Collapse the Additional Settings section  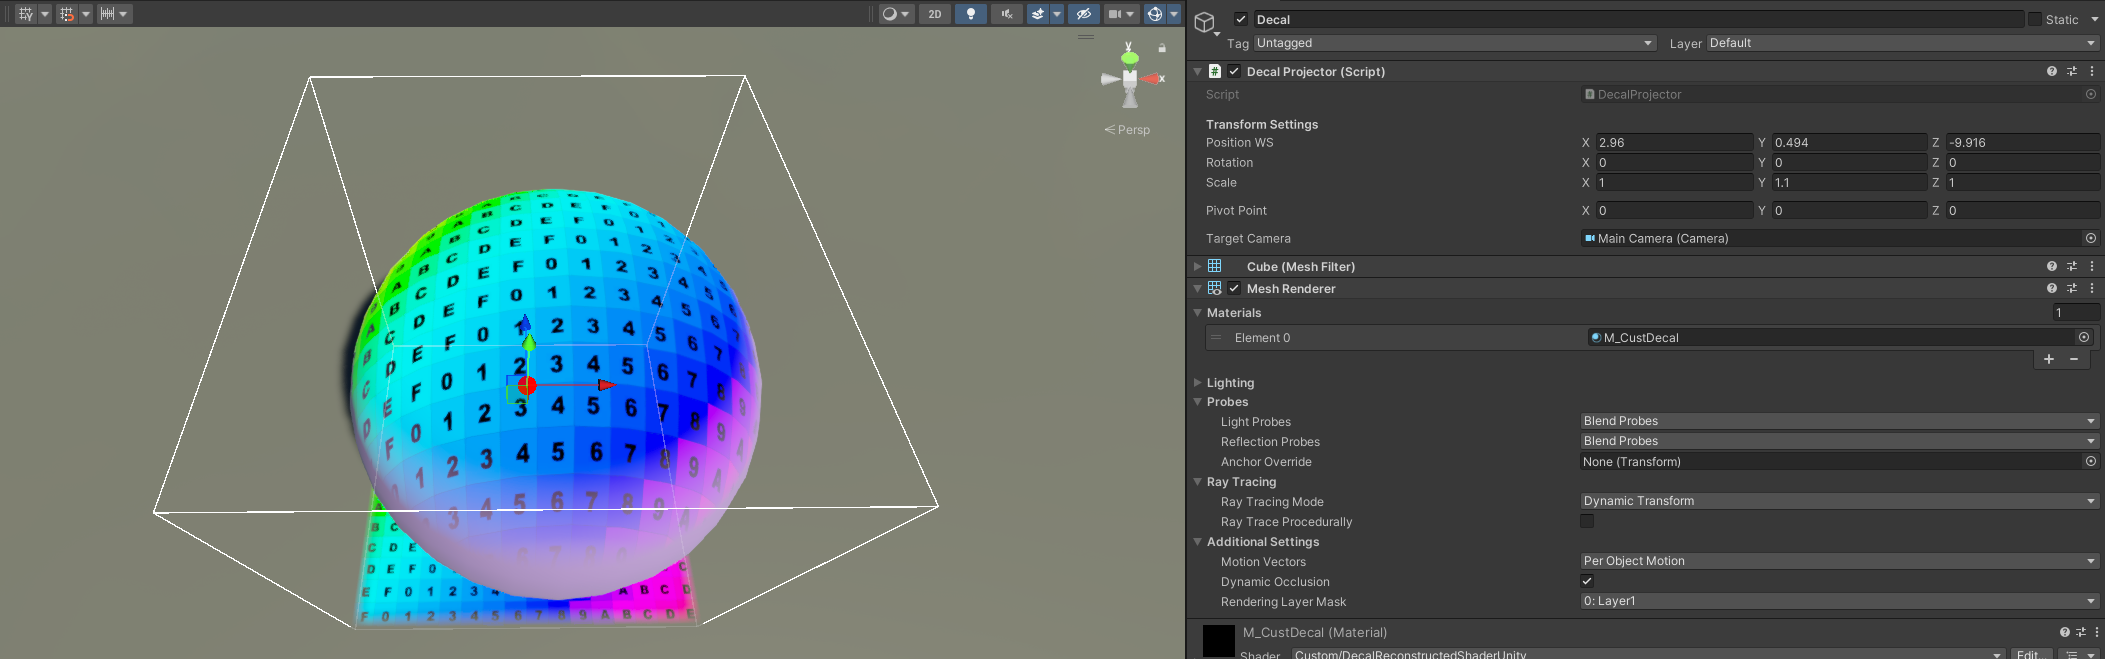[1198, 542]
